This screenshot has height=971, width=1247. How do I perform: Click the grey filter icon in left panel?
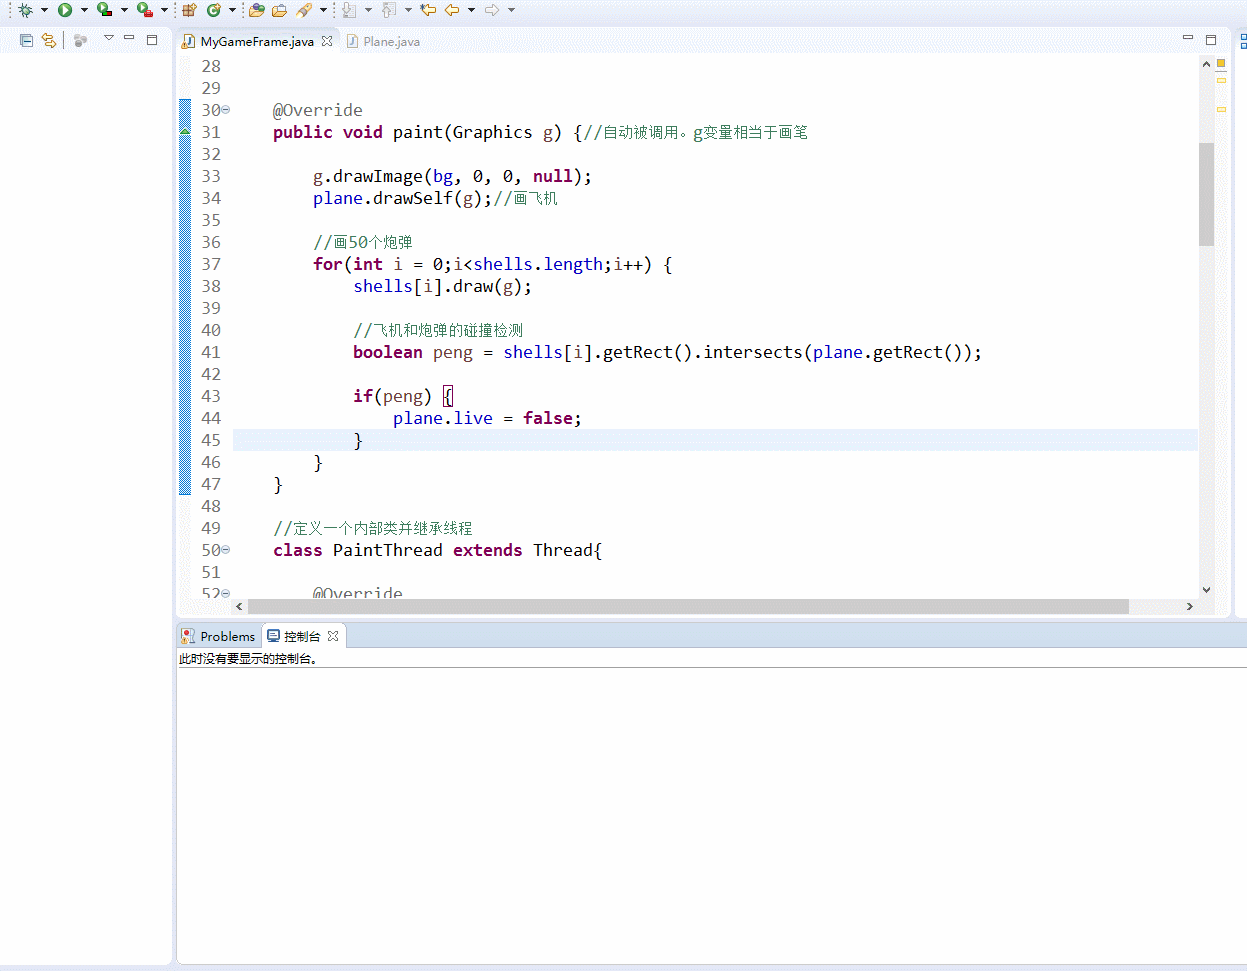81,40
